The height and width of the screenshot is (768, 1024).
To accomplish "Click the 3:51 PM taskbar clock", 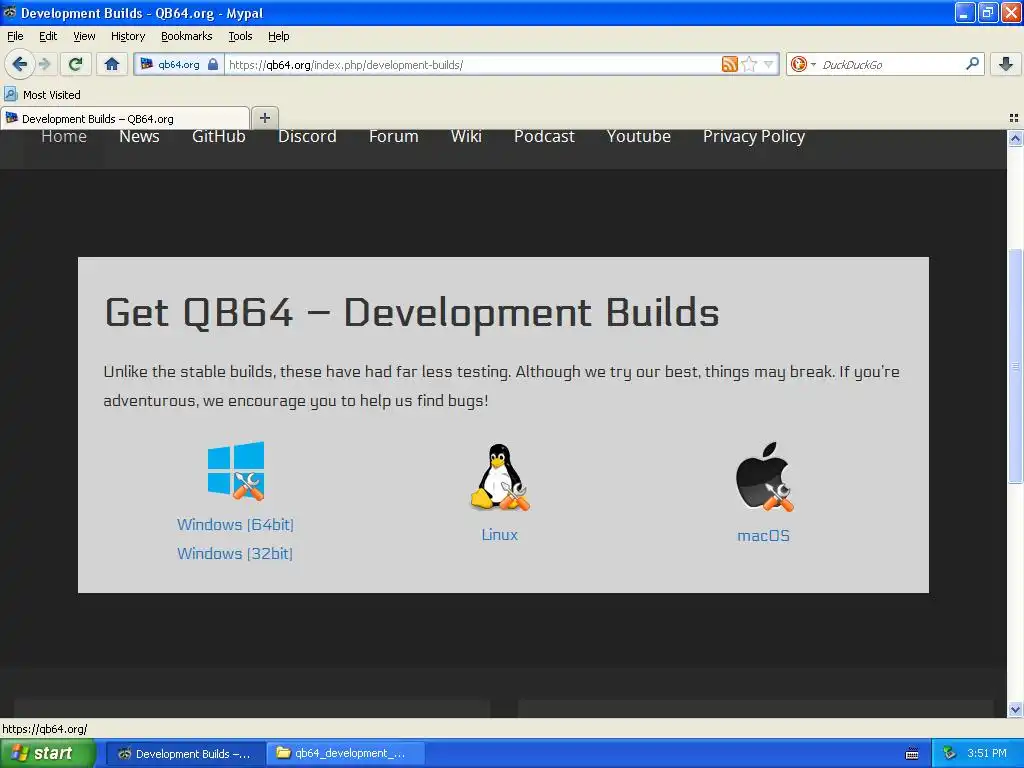I will pos(987,754).
